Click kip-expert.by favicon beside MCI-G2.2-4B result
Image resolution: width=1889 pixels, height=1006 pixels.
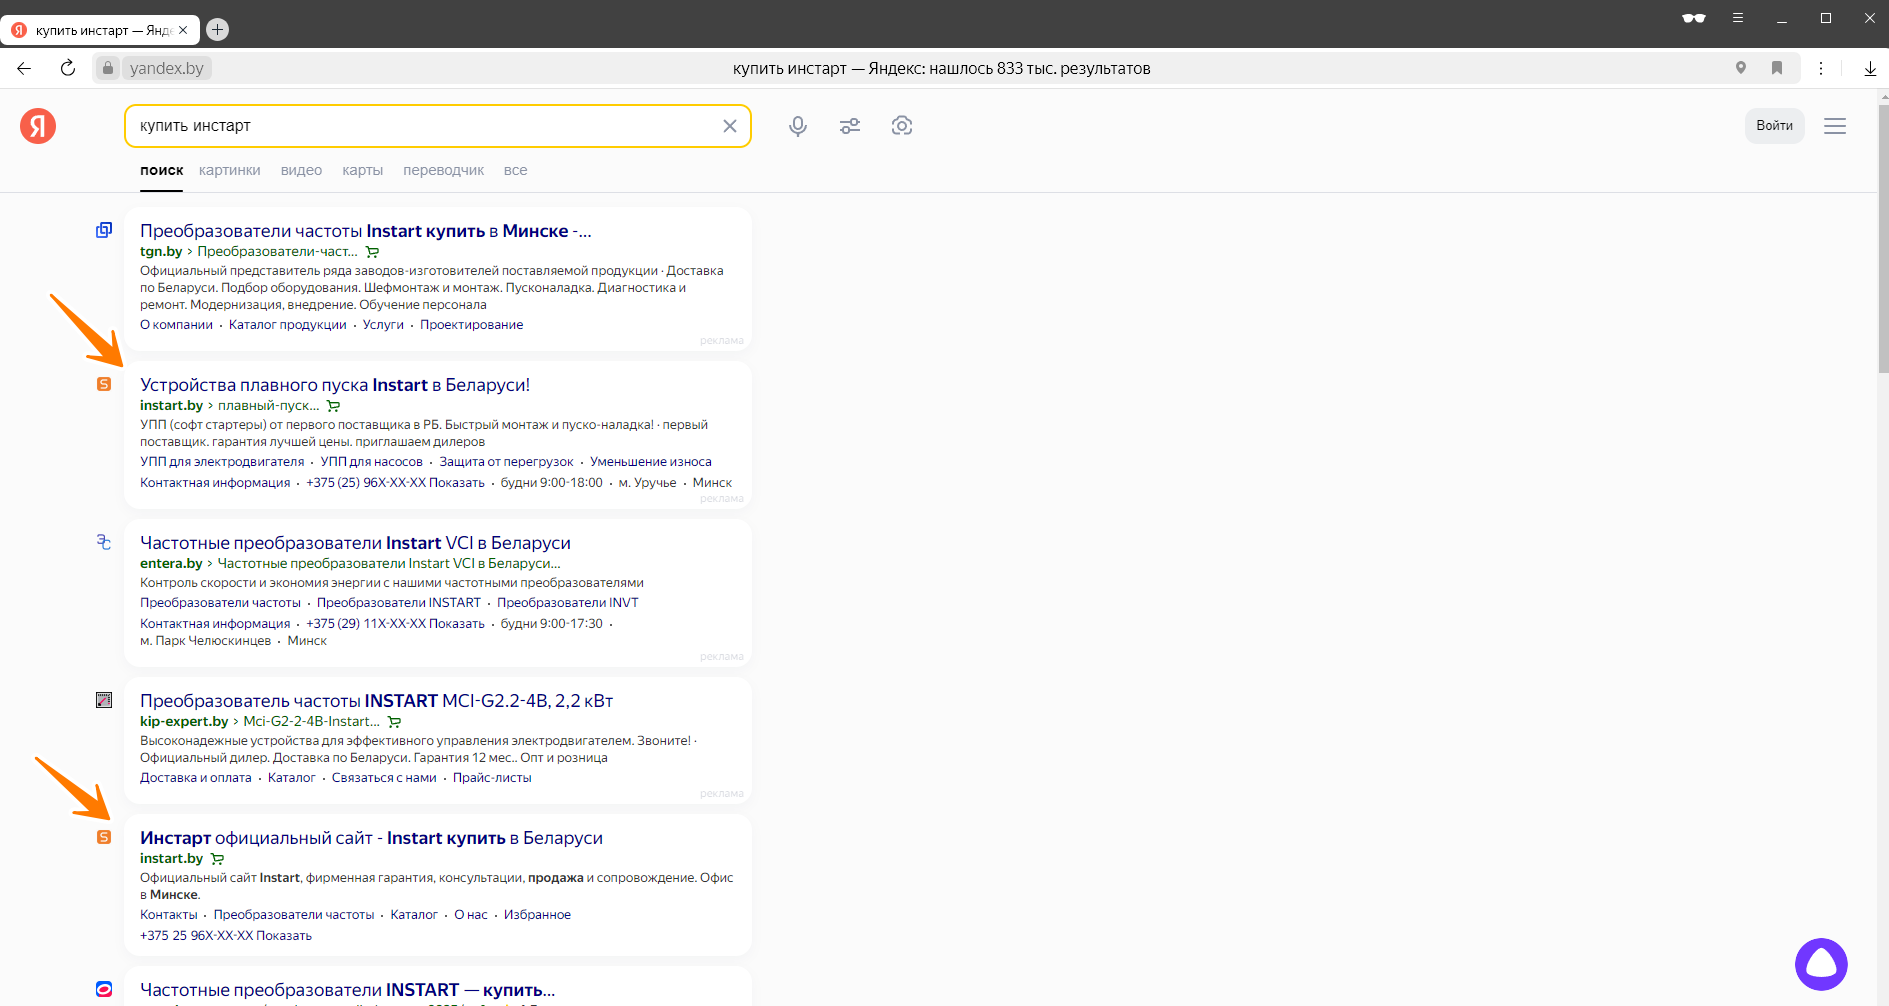(x=104, y=700)
